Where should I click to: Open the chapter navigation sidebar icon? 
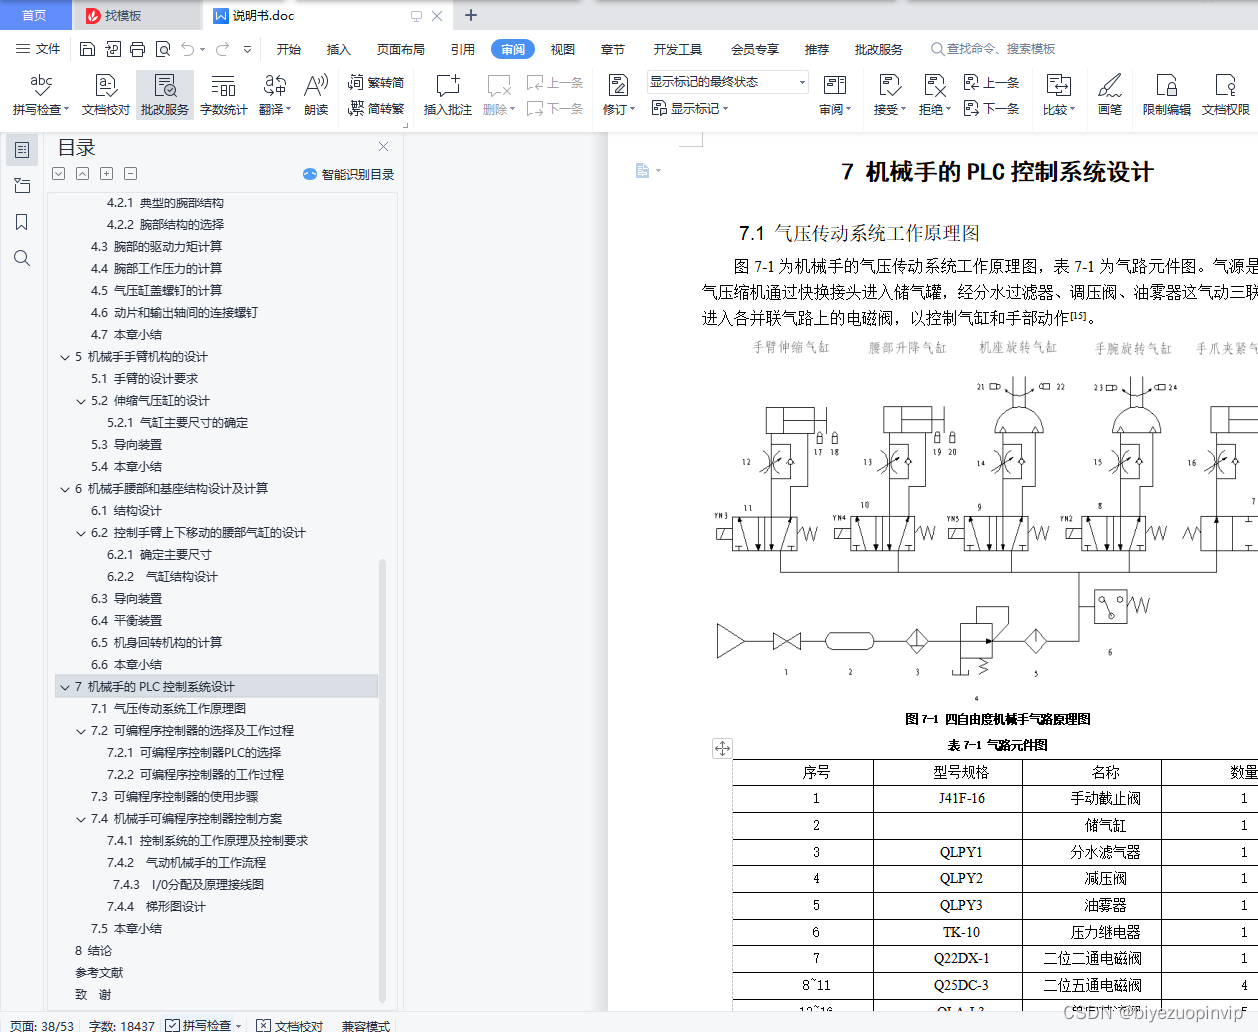coord(21,186)
